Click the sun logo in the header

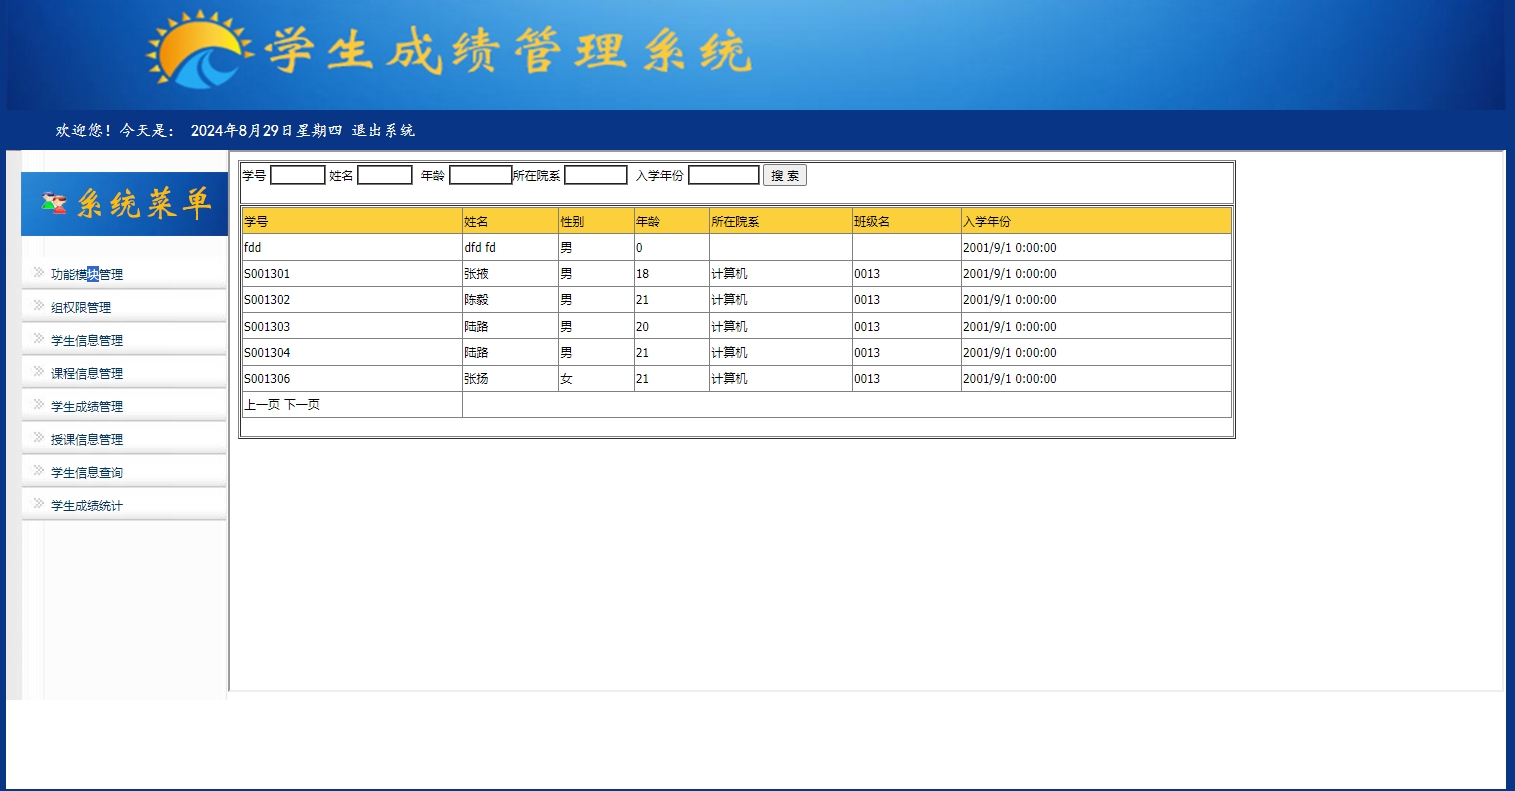[198, 50]
